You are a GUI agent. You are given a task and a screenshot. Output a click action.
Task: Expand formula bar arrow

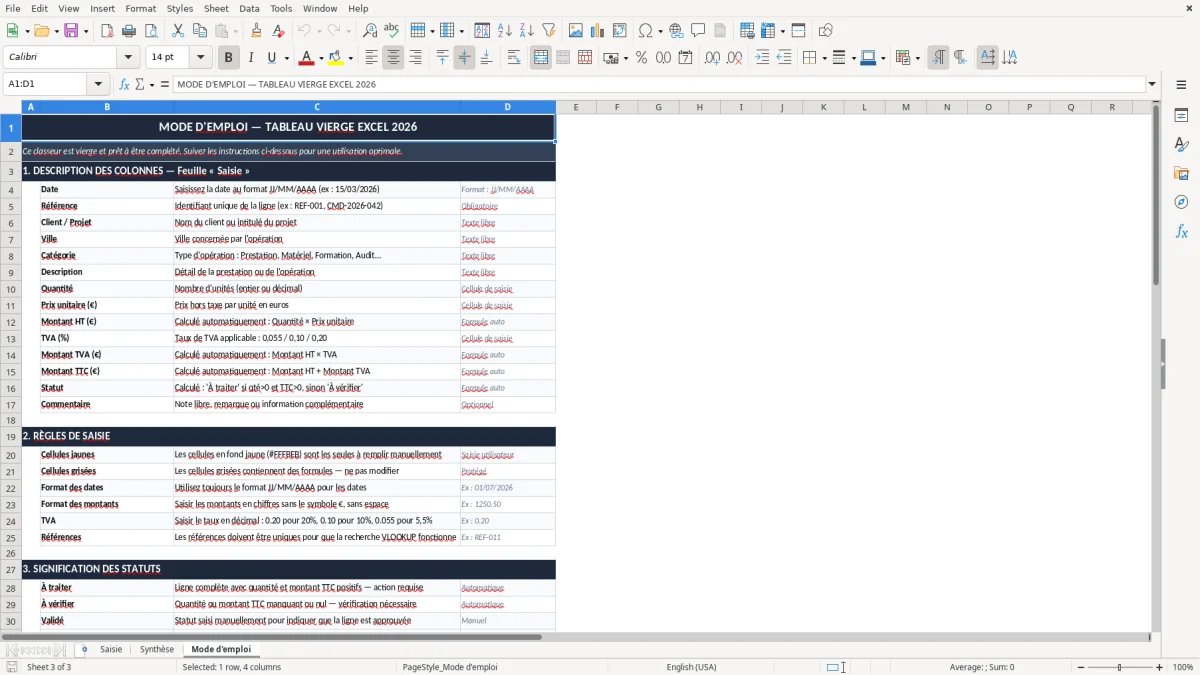pyautogui.click(x=1152, y=84)
